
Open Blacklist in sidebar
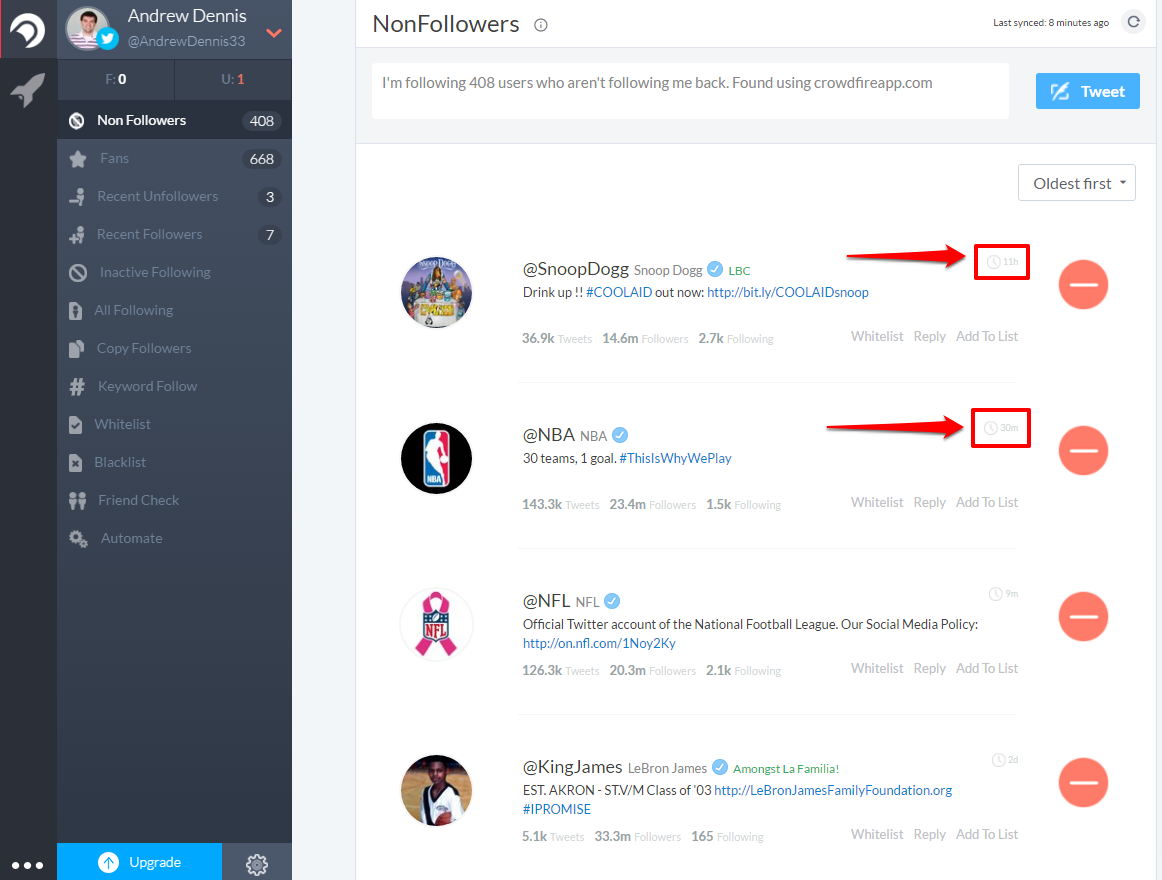pyautogui.click(x=174, y=462)
